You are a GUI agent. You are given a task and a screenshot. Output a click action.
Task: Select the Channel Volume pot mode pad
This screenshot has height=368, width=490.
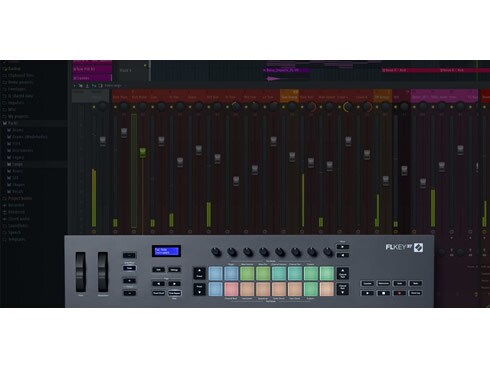[279, 273]
